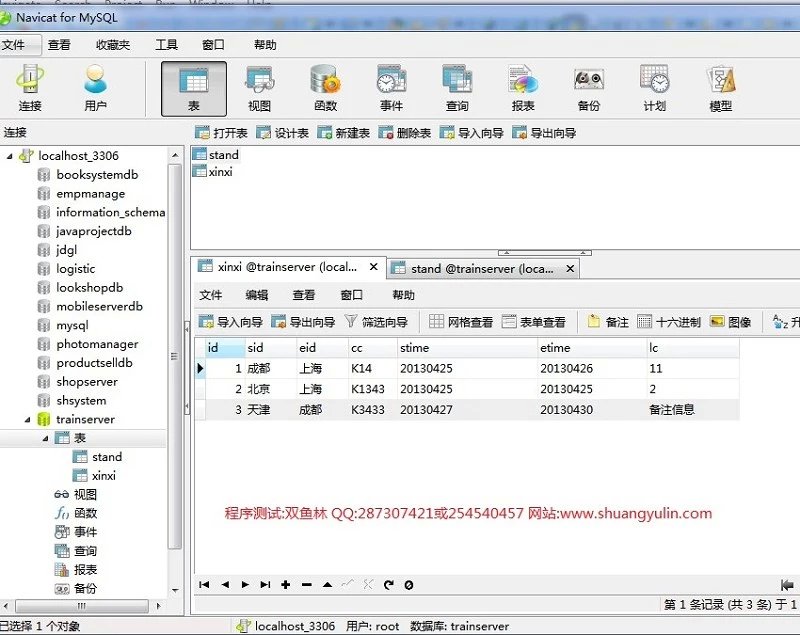Click 设计表 (Design Table) button
The height and width of the screenshot is (635, 800).
[282, 133]
